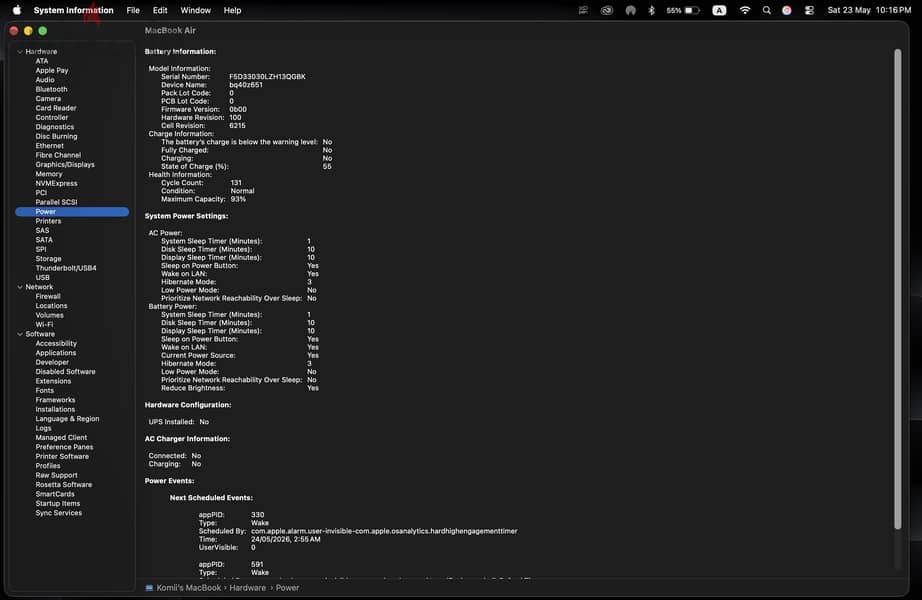
Task: Click serial number F5D33030LZH13QGBK
Action: click(268, 76)
